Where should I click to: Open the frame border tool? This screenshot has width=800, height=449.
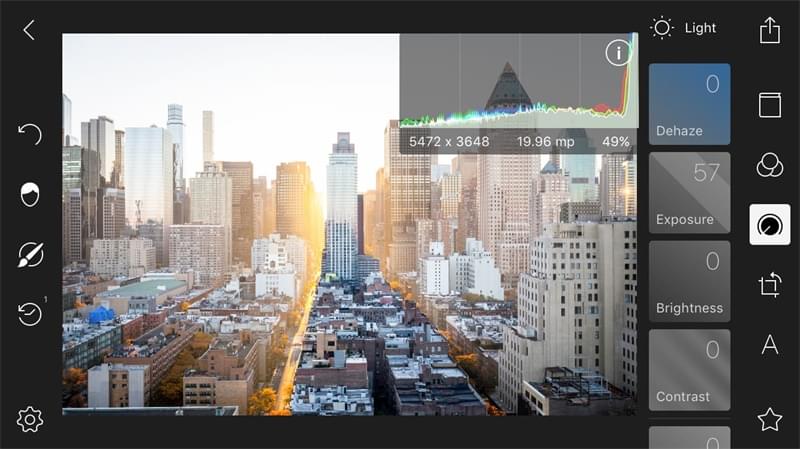click(x=769, y=105)
